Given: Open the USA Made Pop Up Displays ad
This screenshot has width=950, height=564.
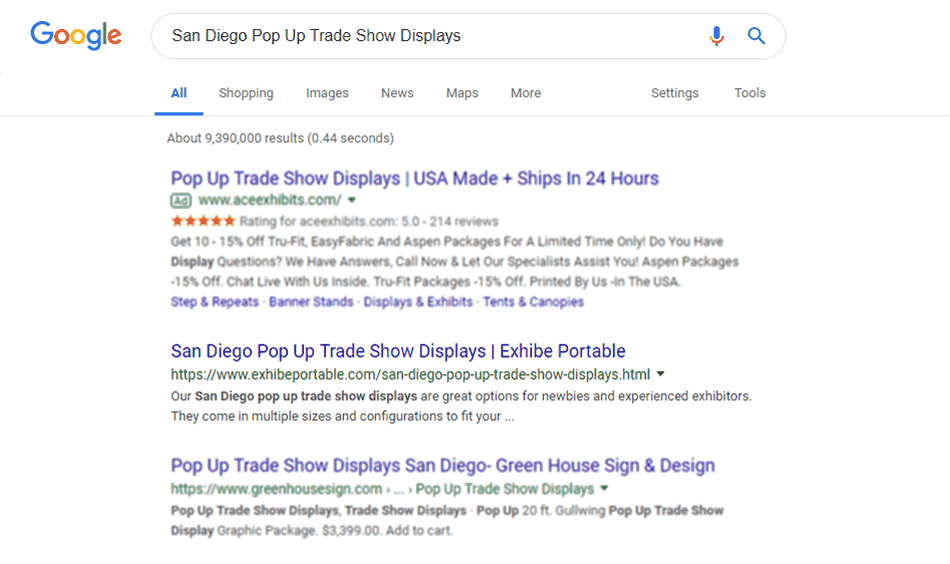Looking at the screenshot, I should coord(414,179).
